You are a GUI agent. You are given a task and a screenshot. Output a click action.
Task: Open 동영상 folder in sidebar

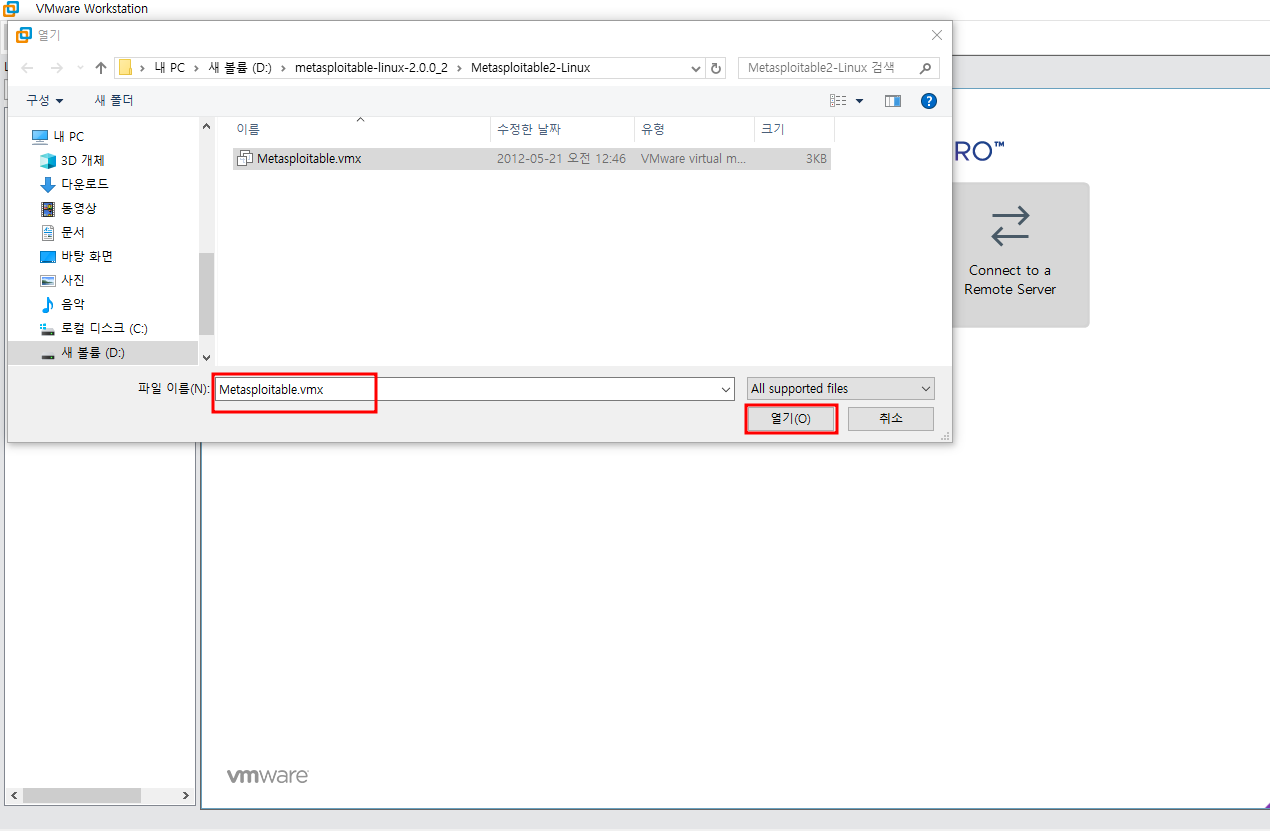point(69,208)
